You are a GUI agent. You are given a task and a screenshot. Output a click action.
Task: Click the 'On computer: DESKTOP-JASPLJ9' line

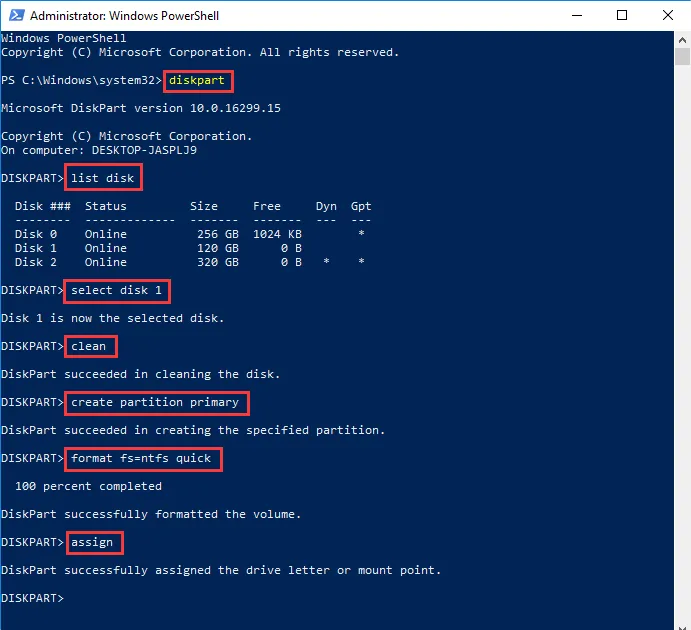(99, 150)
